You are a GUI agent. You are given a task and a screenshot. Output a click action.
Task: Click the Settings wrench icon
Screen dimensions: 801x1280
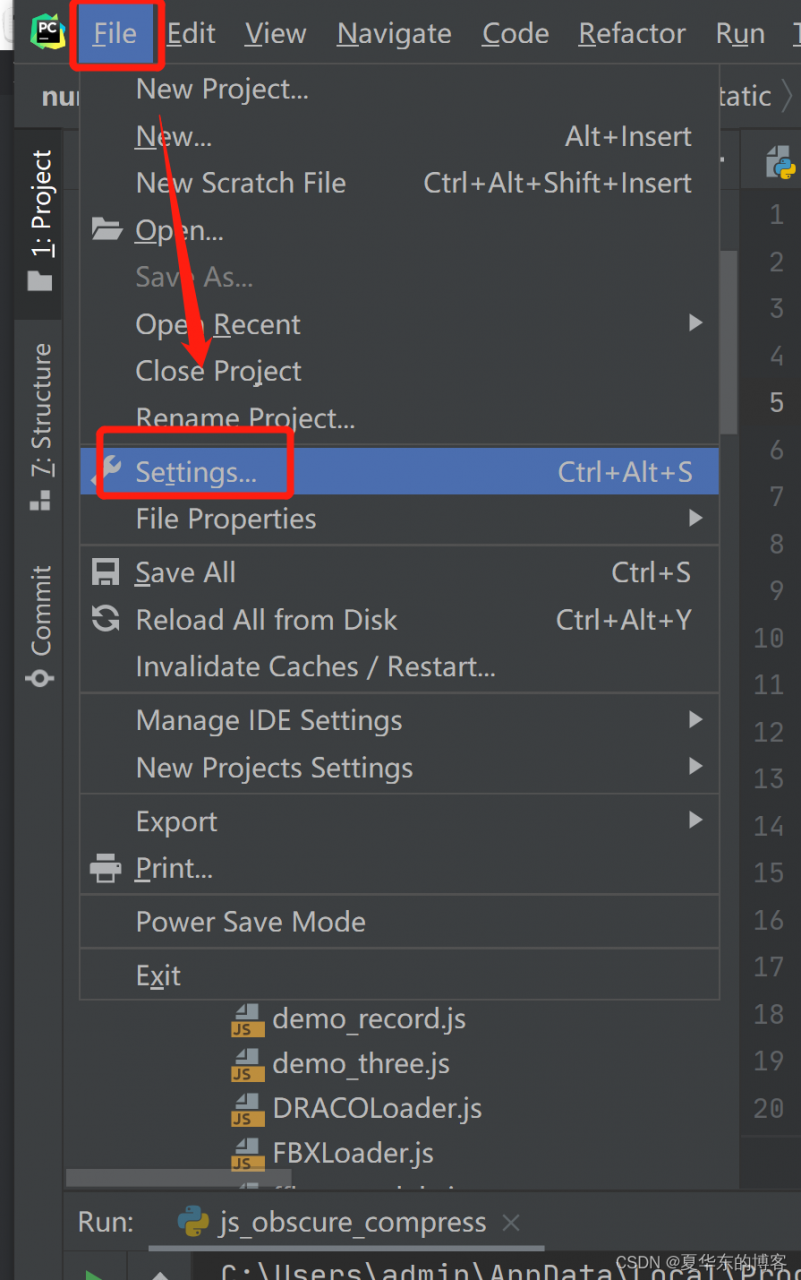[x=107, y=472]
